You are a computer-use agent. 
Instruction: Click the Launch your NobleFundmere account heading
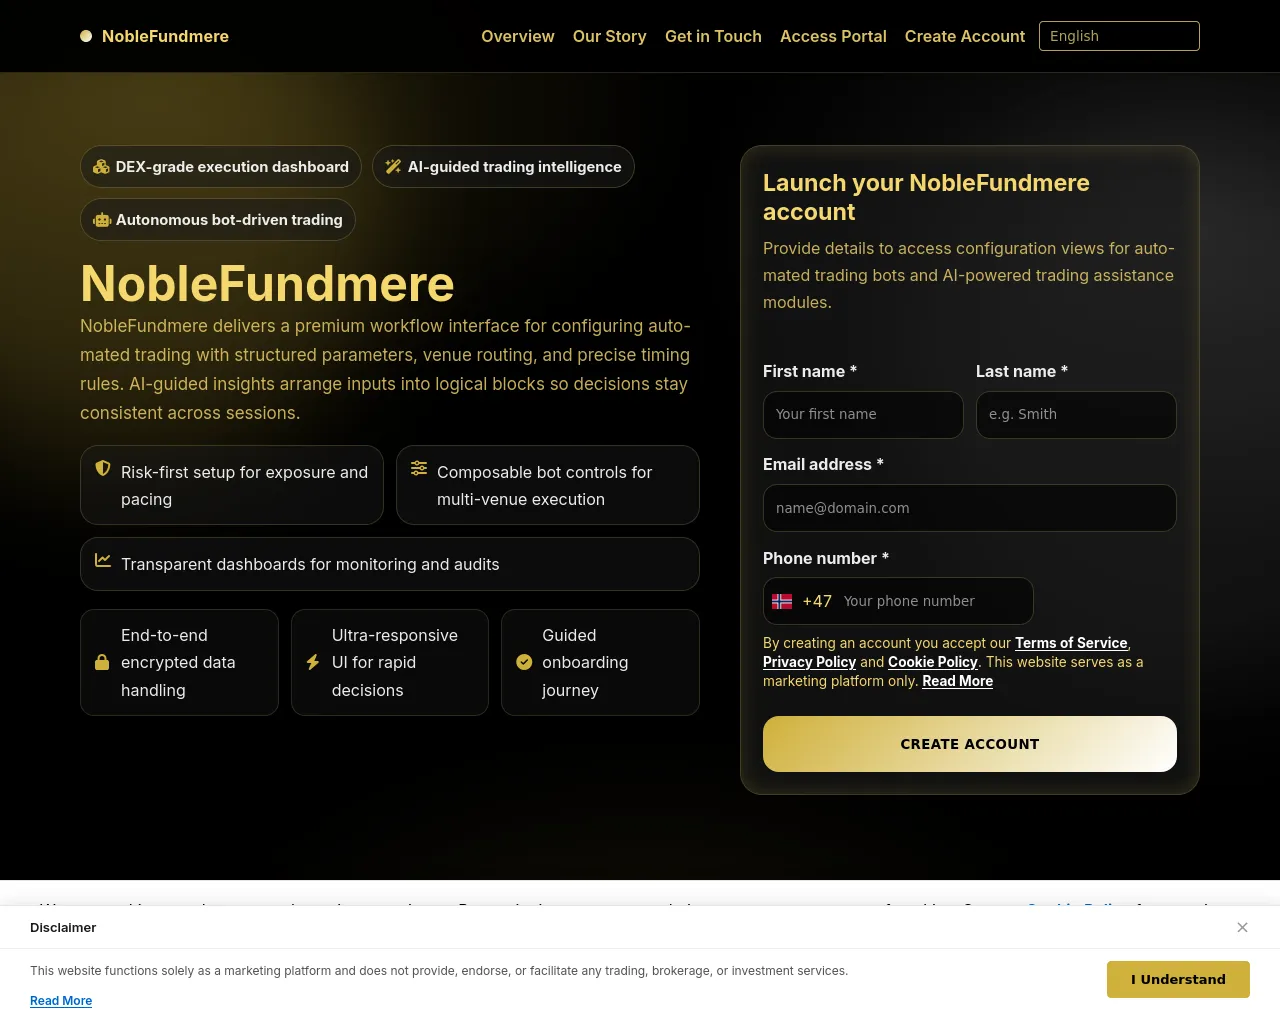click(926, 197)
